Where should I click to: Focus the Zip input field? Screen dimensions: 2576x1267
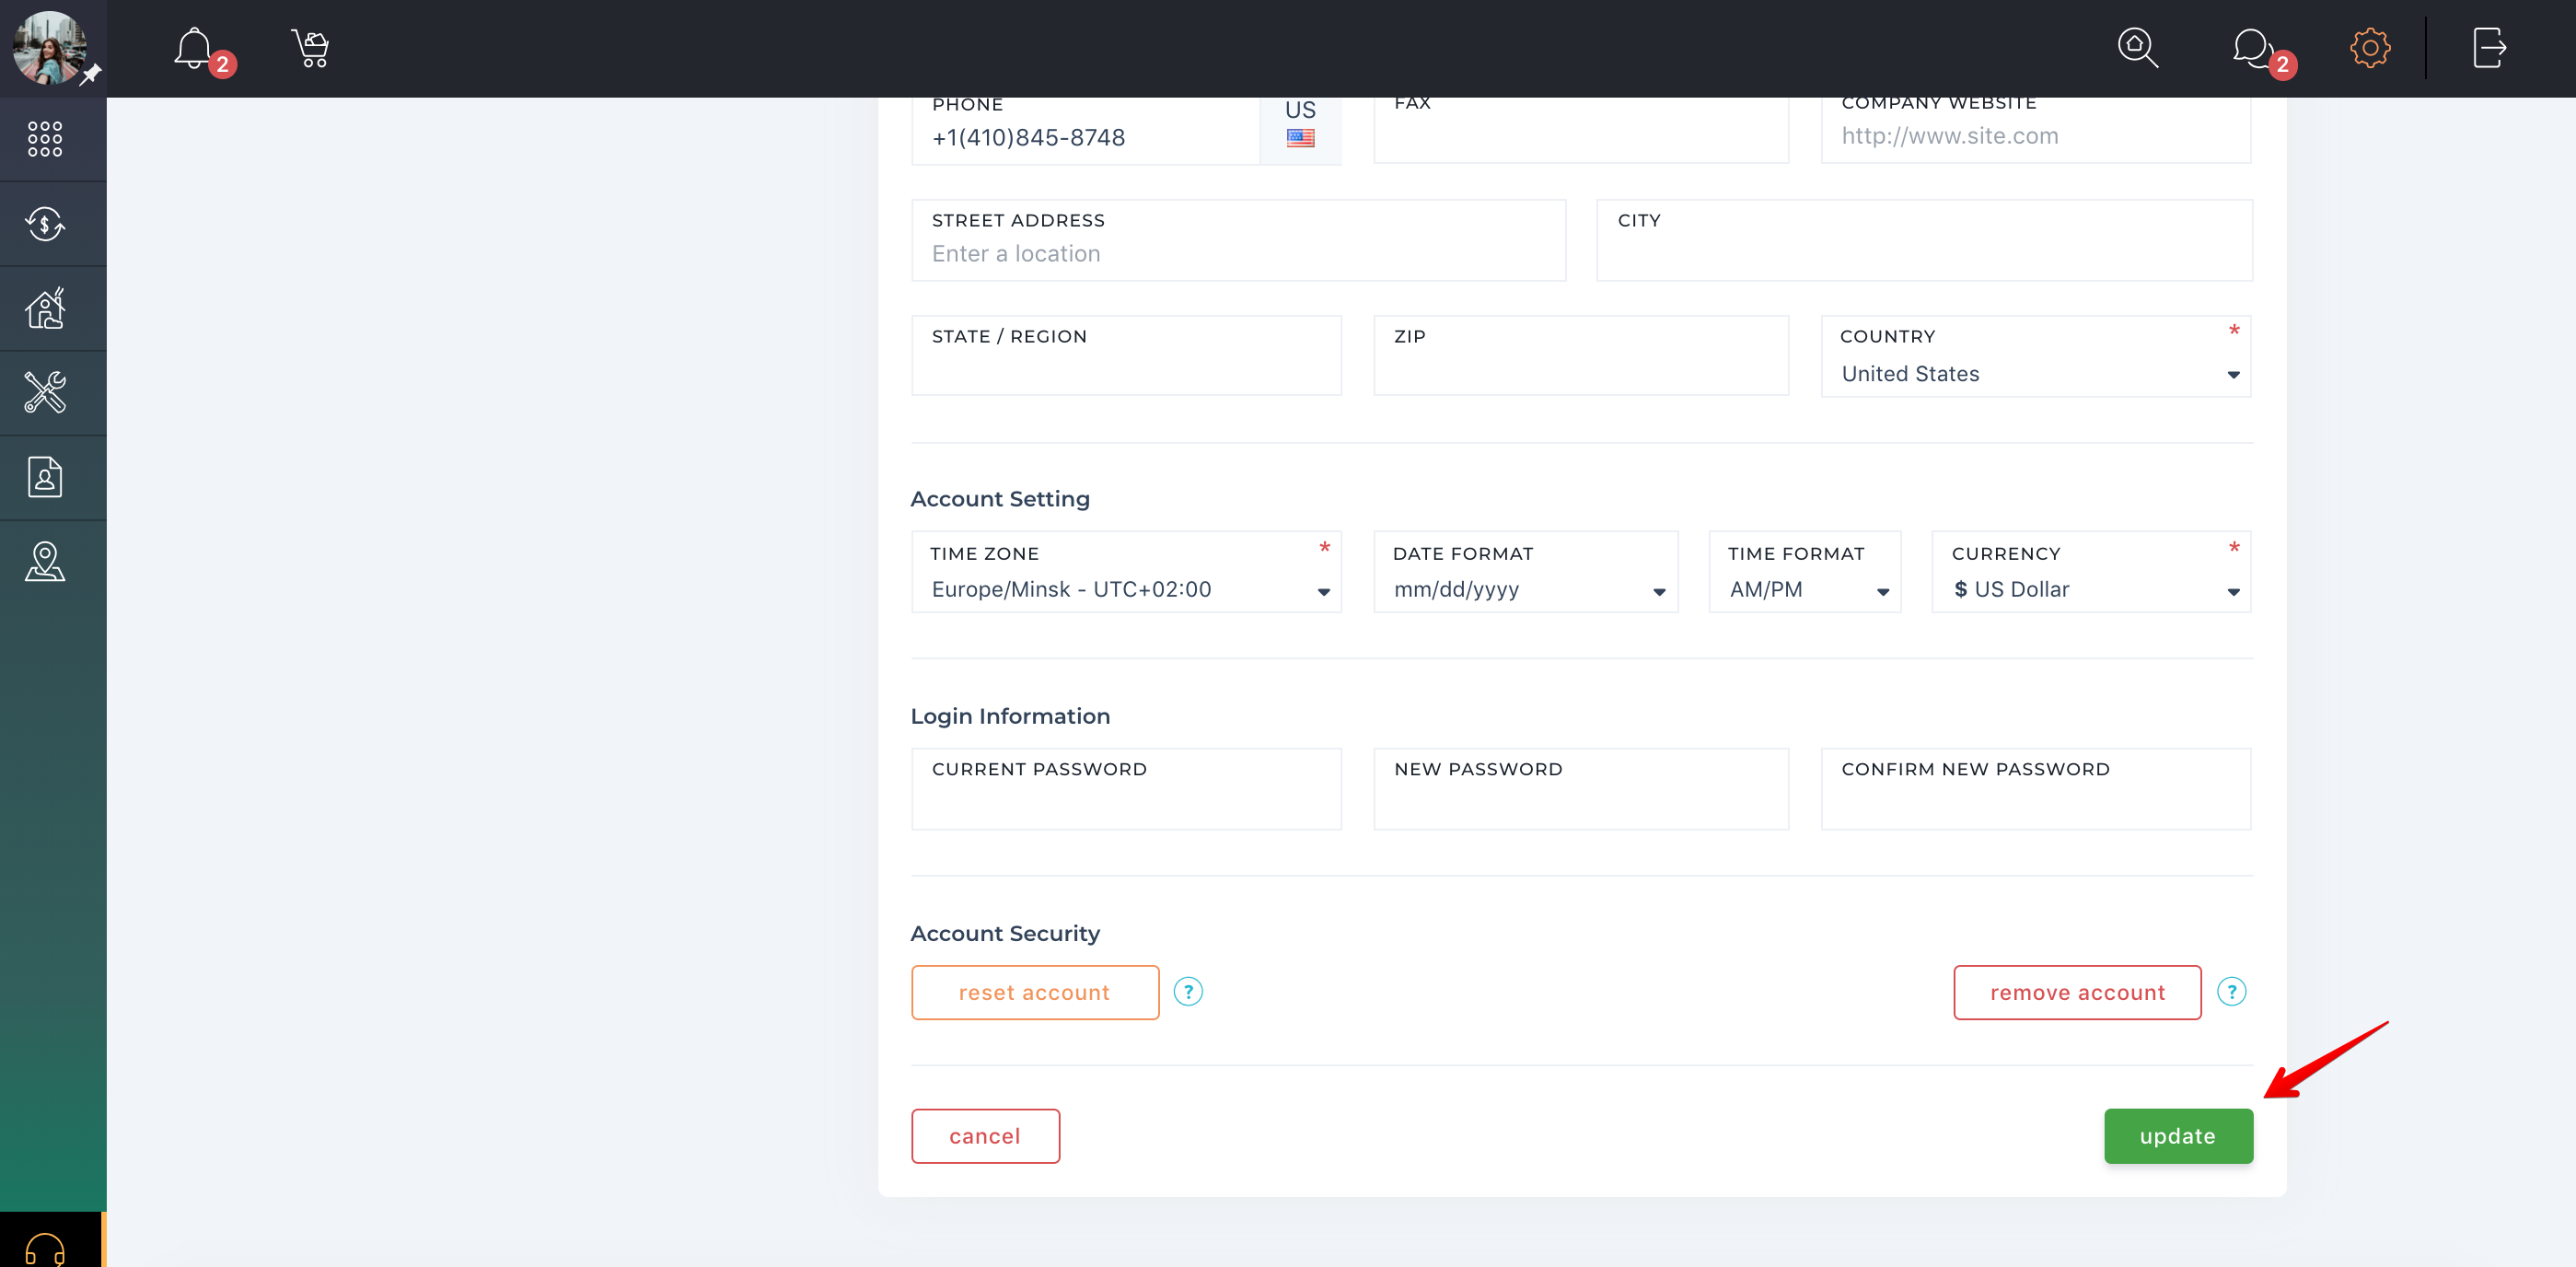(1581, 356)
